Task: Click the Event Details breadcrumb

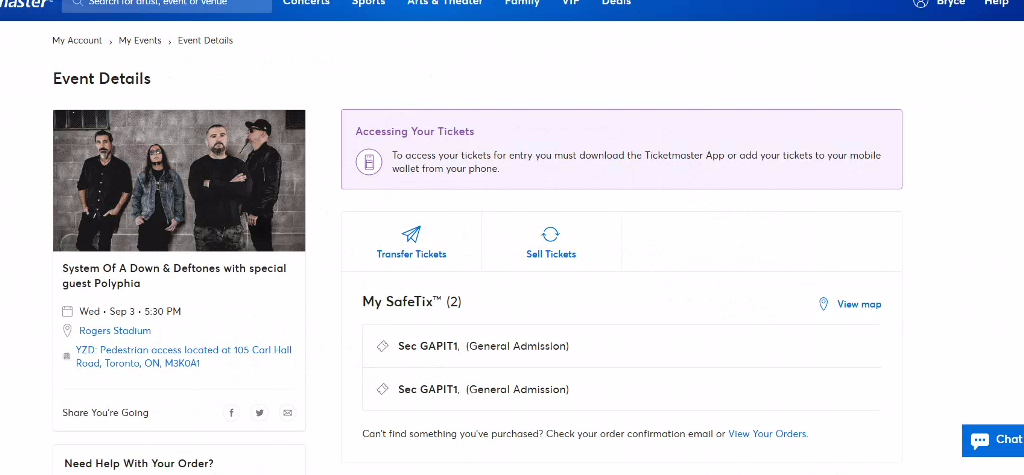Action: pyautogui.click(x=205, y=41)
